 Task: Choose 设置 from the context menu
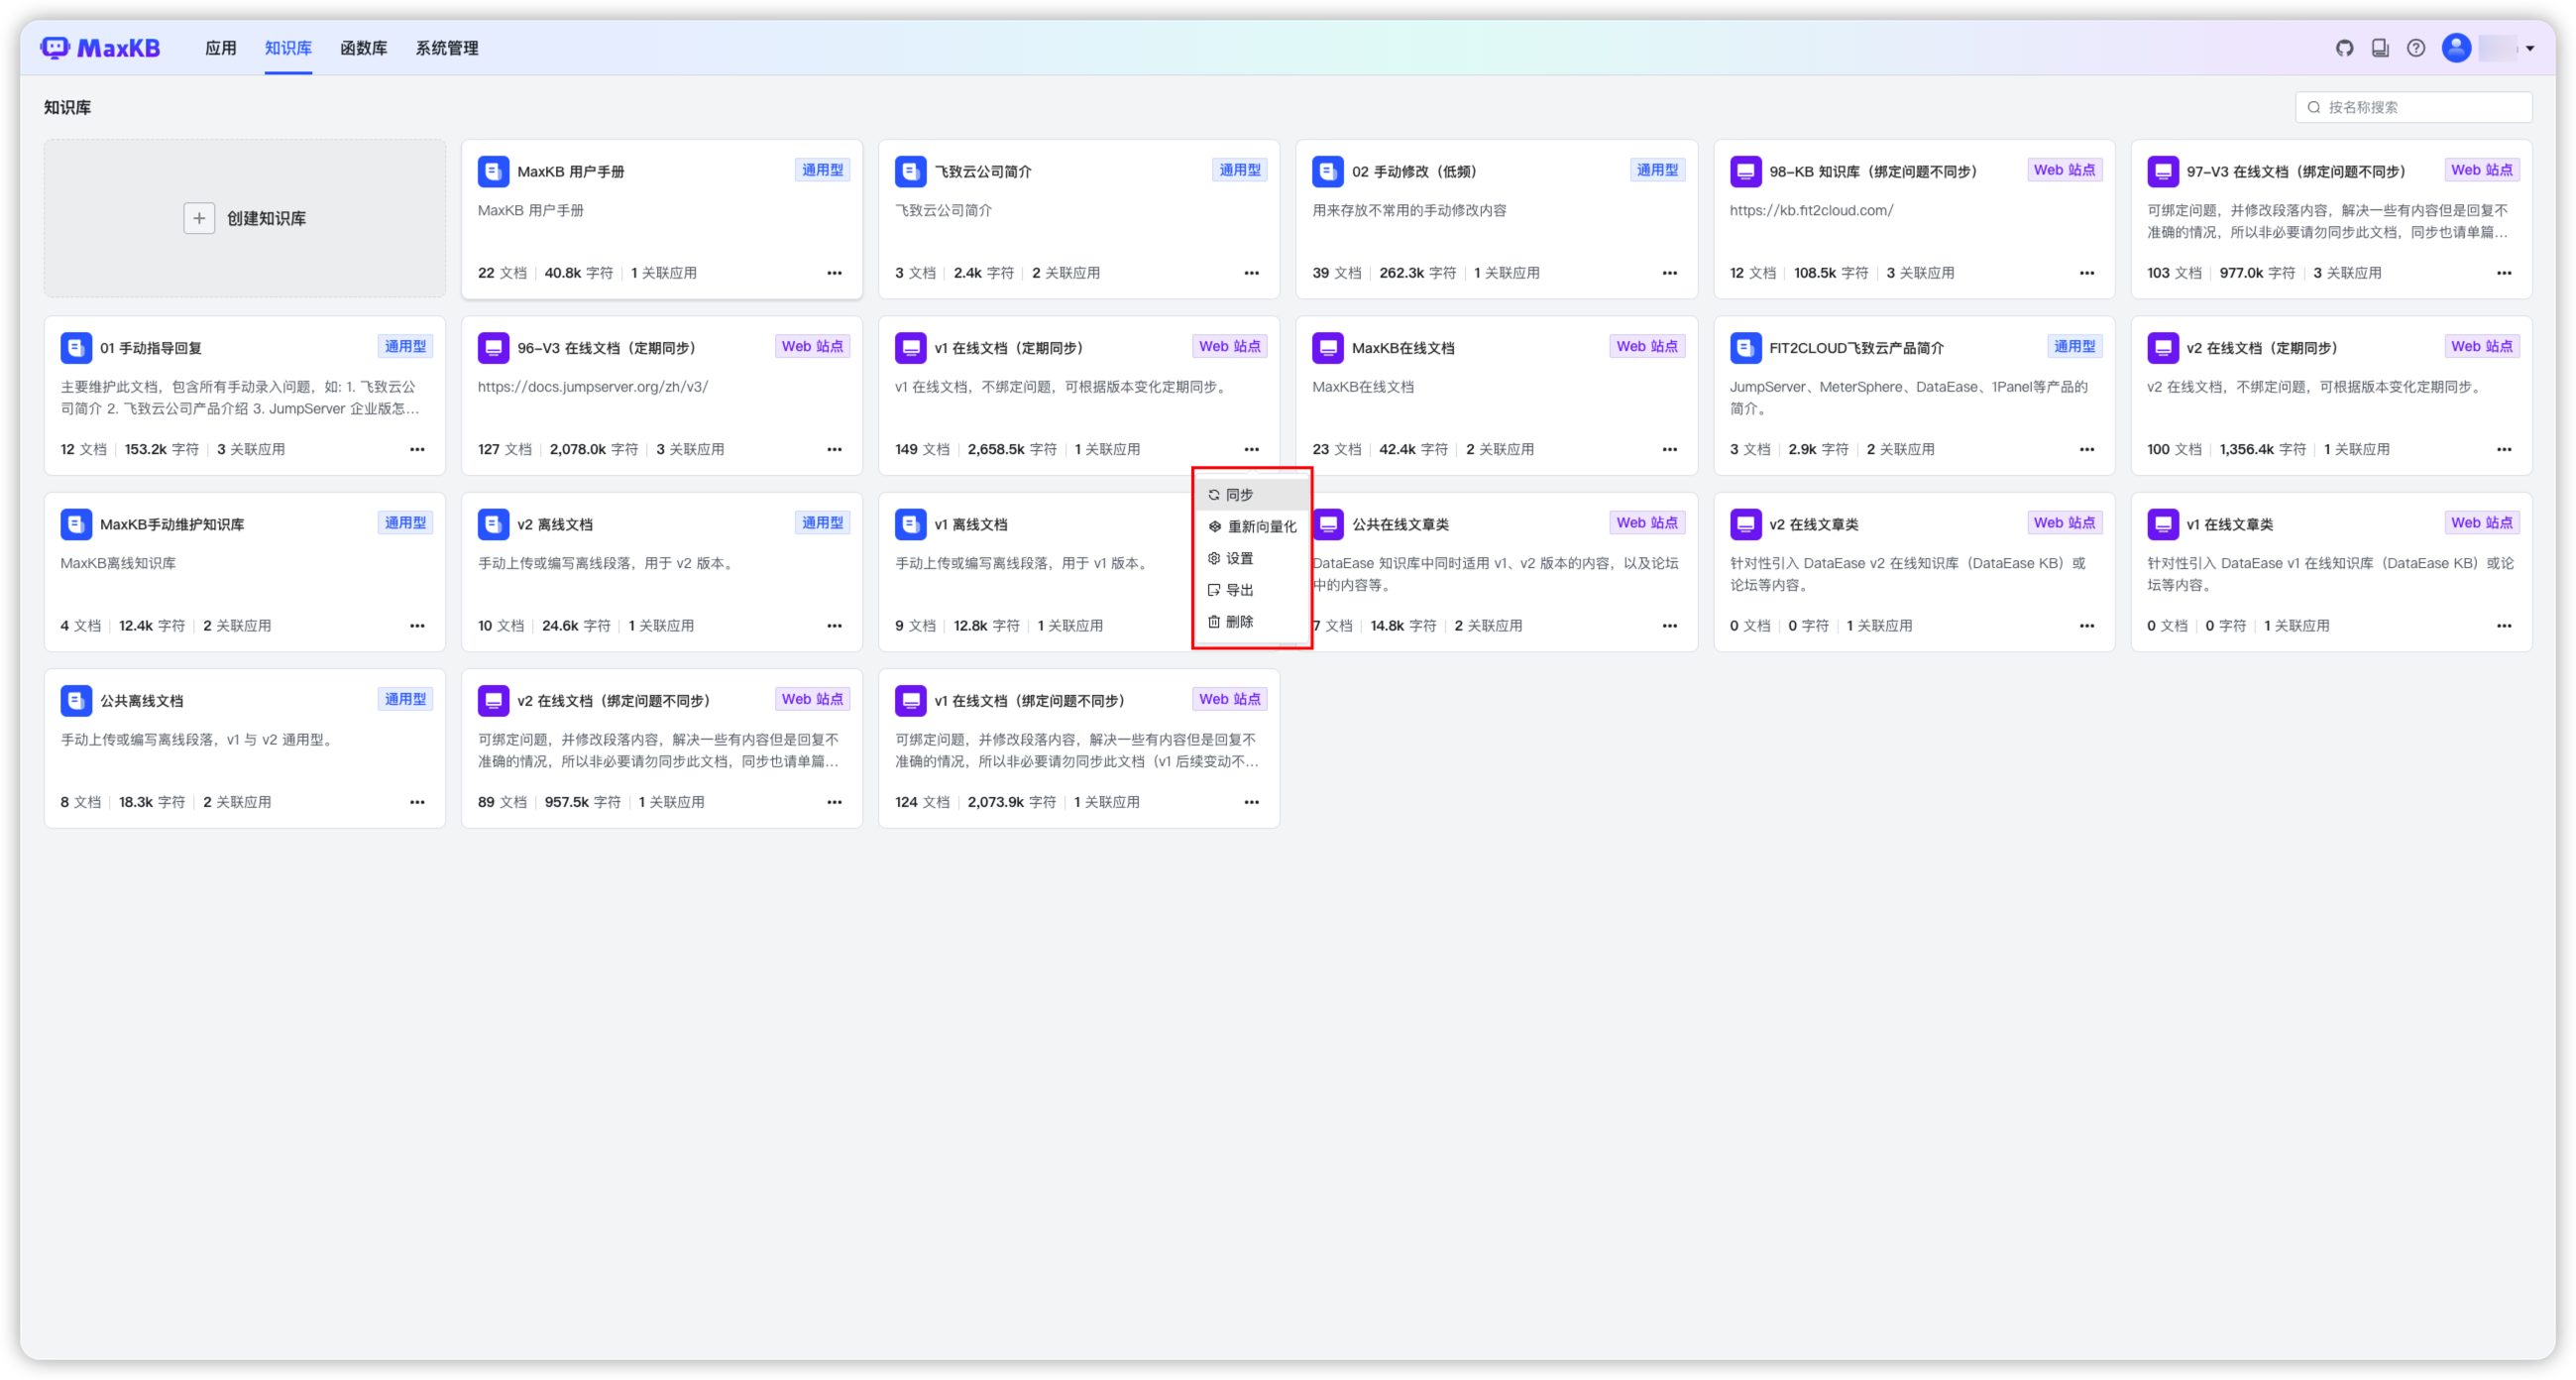(1239, 559)
